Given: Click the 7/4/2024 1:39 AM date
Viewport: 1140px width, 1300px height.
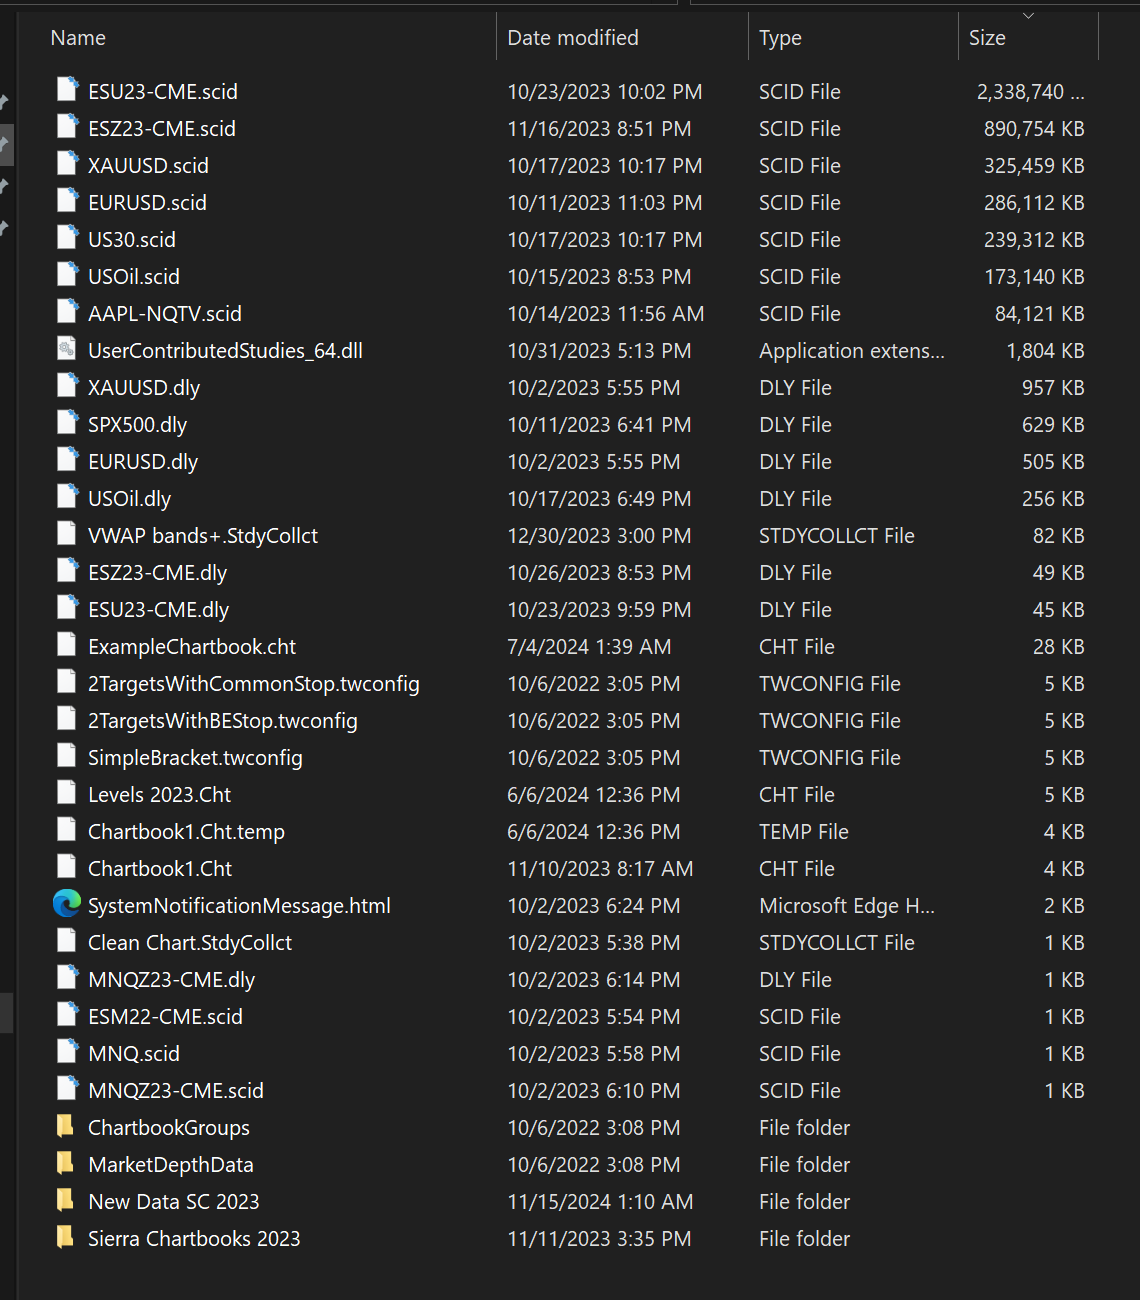Looking at the screenshot, I should point(589,647).
